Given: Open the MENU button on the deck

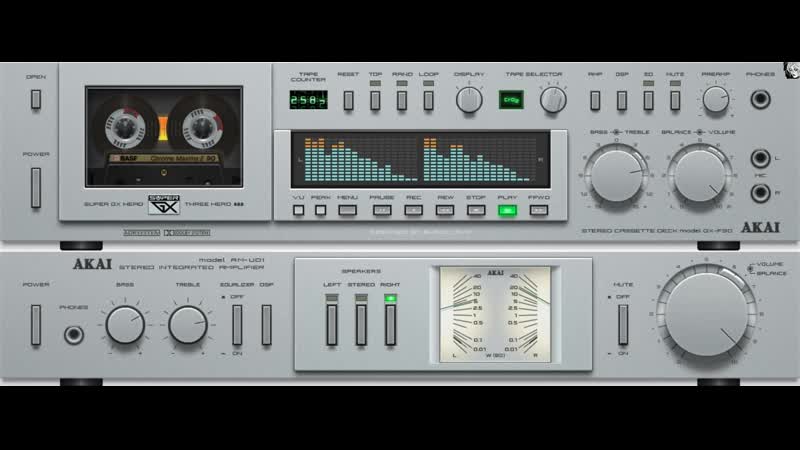Looking at the screenshot, I should coord(347,210).
